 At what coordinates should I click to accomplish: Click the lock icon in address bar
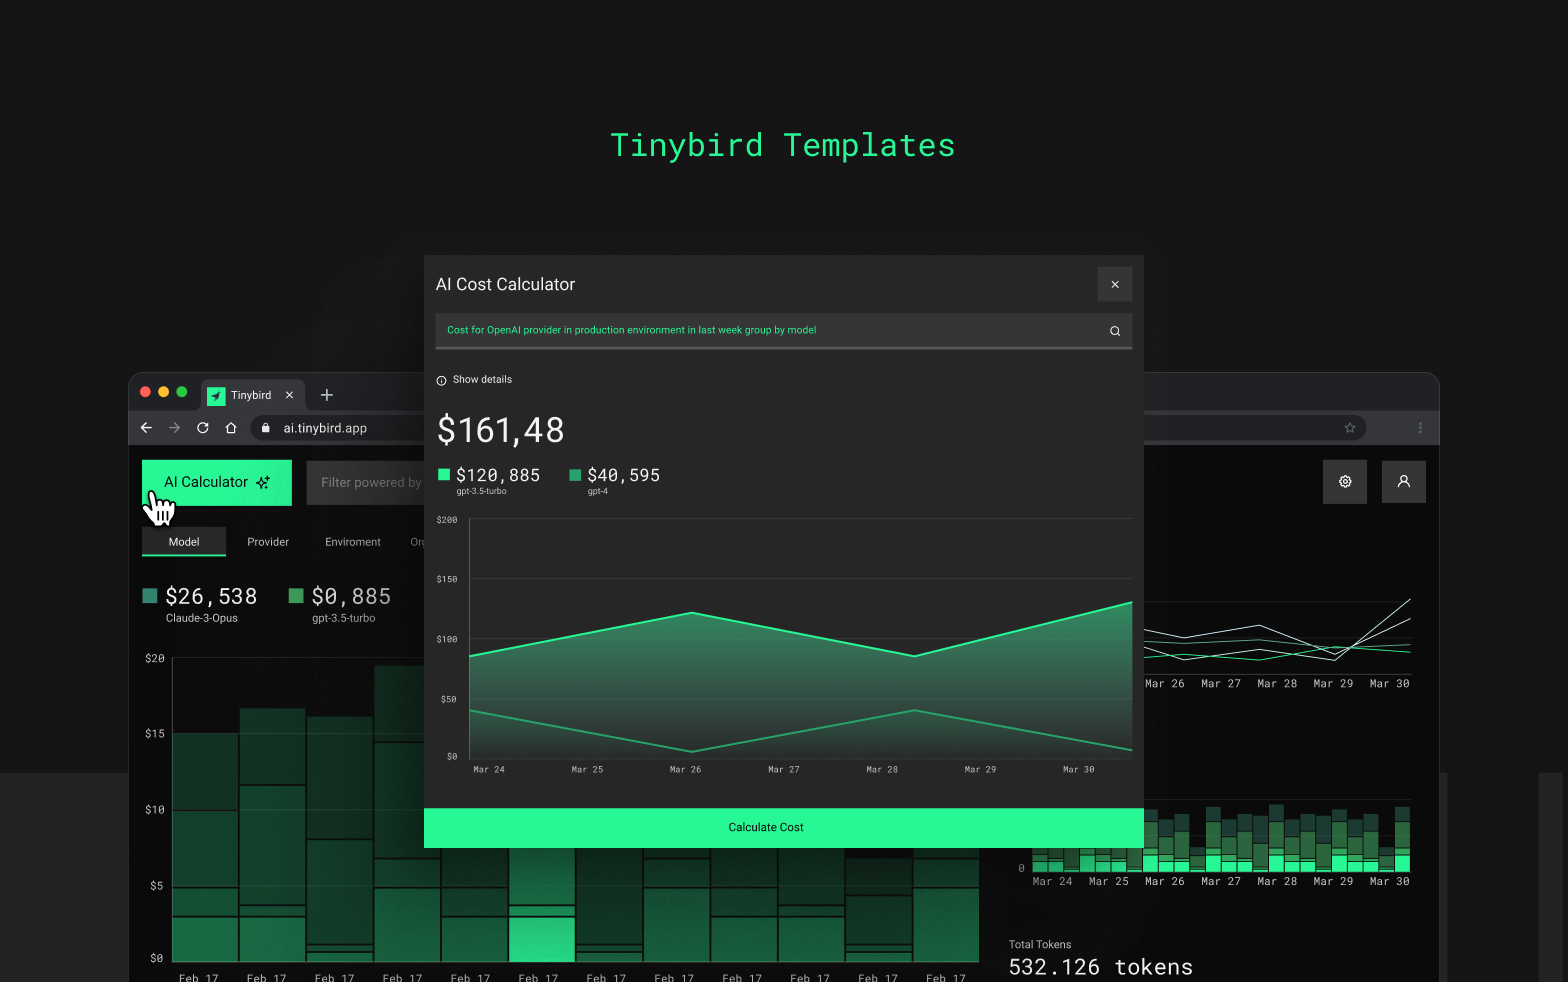(x=266, y=428)
